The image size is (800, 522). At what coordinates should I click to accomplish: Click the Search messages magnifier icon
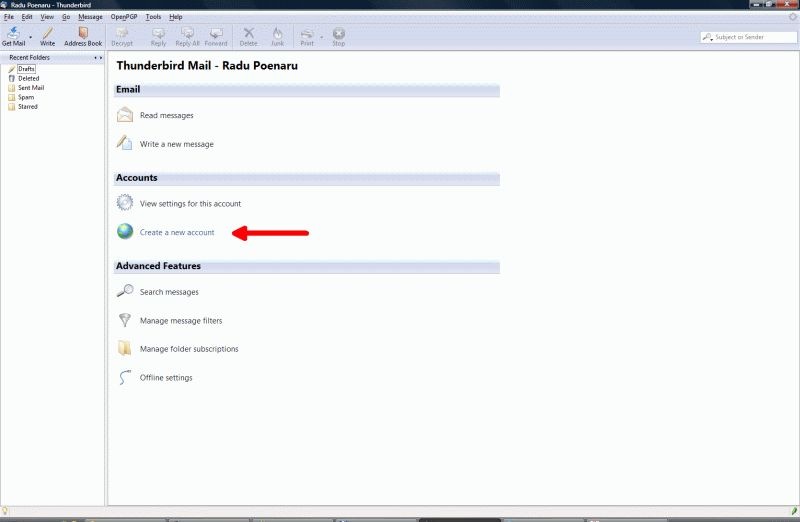click(x=124, y=290)
